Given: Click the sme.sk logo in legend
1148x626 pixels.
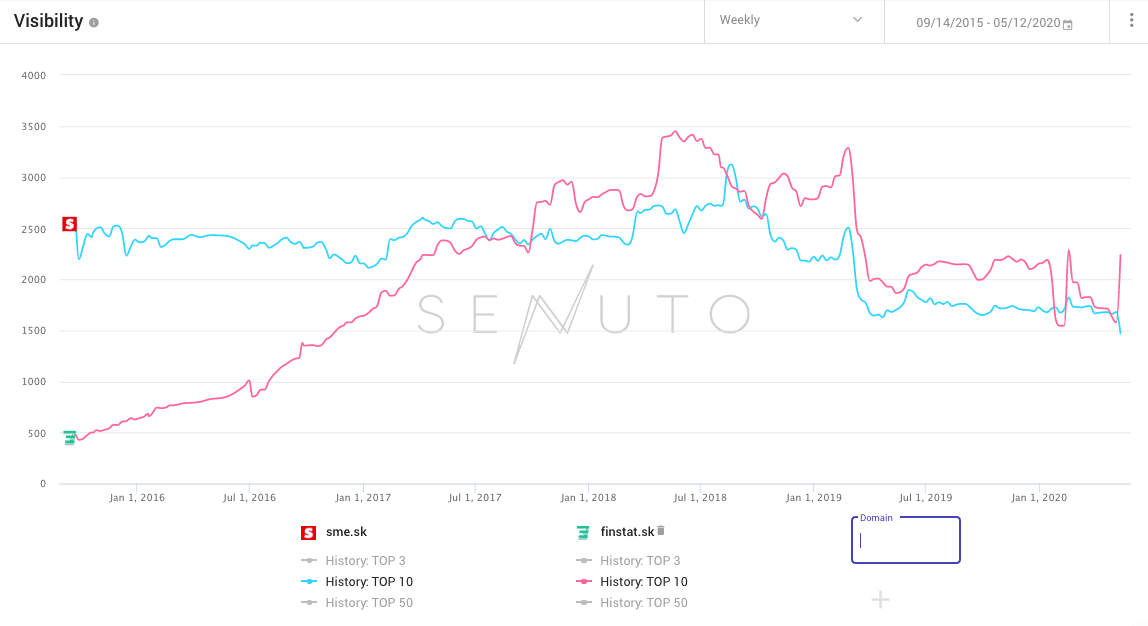Looking at the screenshot, I should coord(308,532).
